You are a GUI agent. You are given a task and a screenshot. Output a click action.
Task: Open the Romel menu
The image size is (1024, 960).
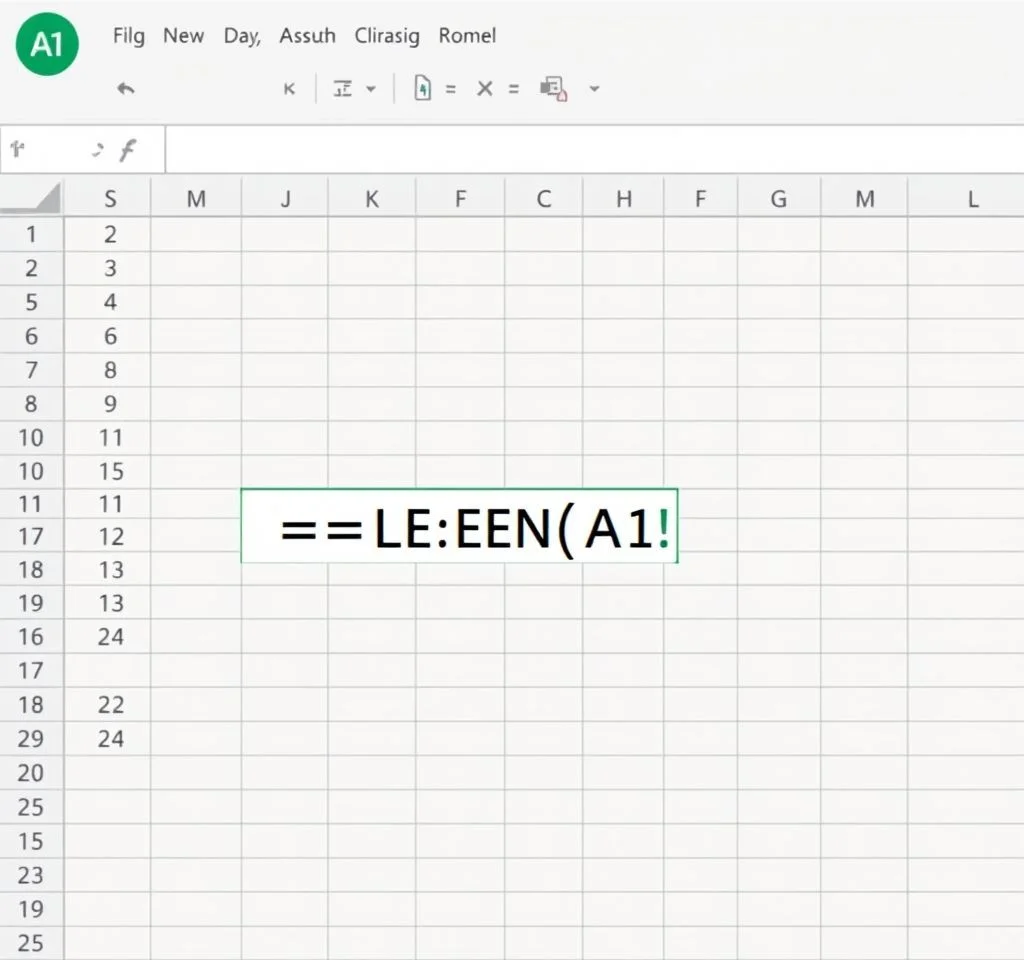[467, 36]
